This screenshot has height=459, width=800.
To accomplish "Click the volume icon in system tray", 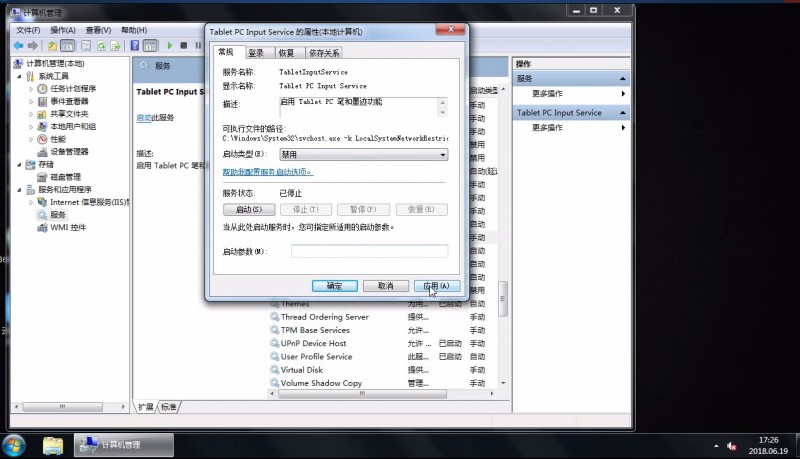I will tap(732, 446).
